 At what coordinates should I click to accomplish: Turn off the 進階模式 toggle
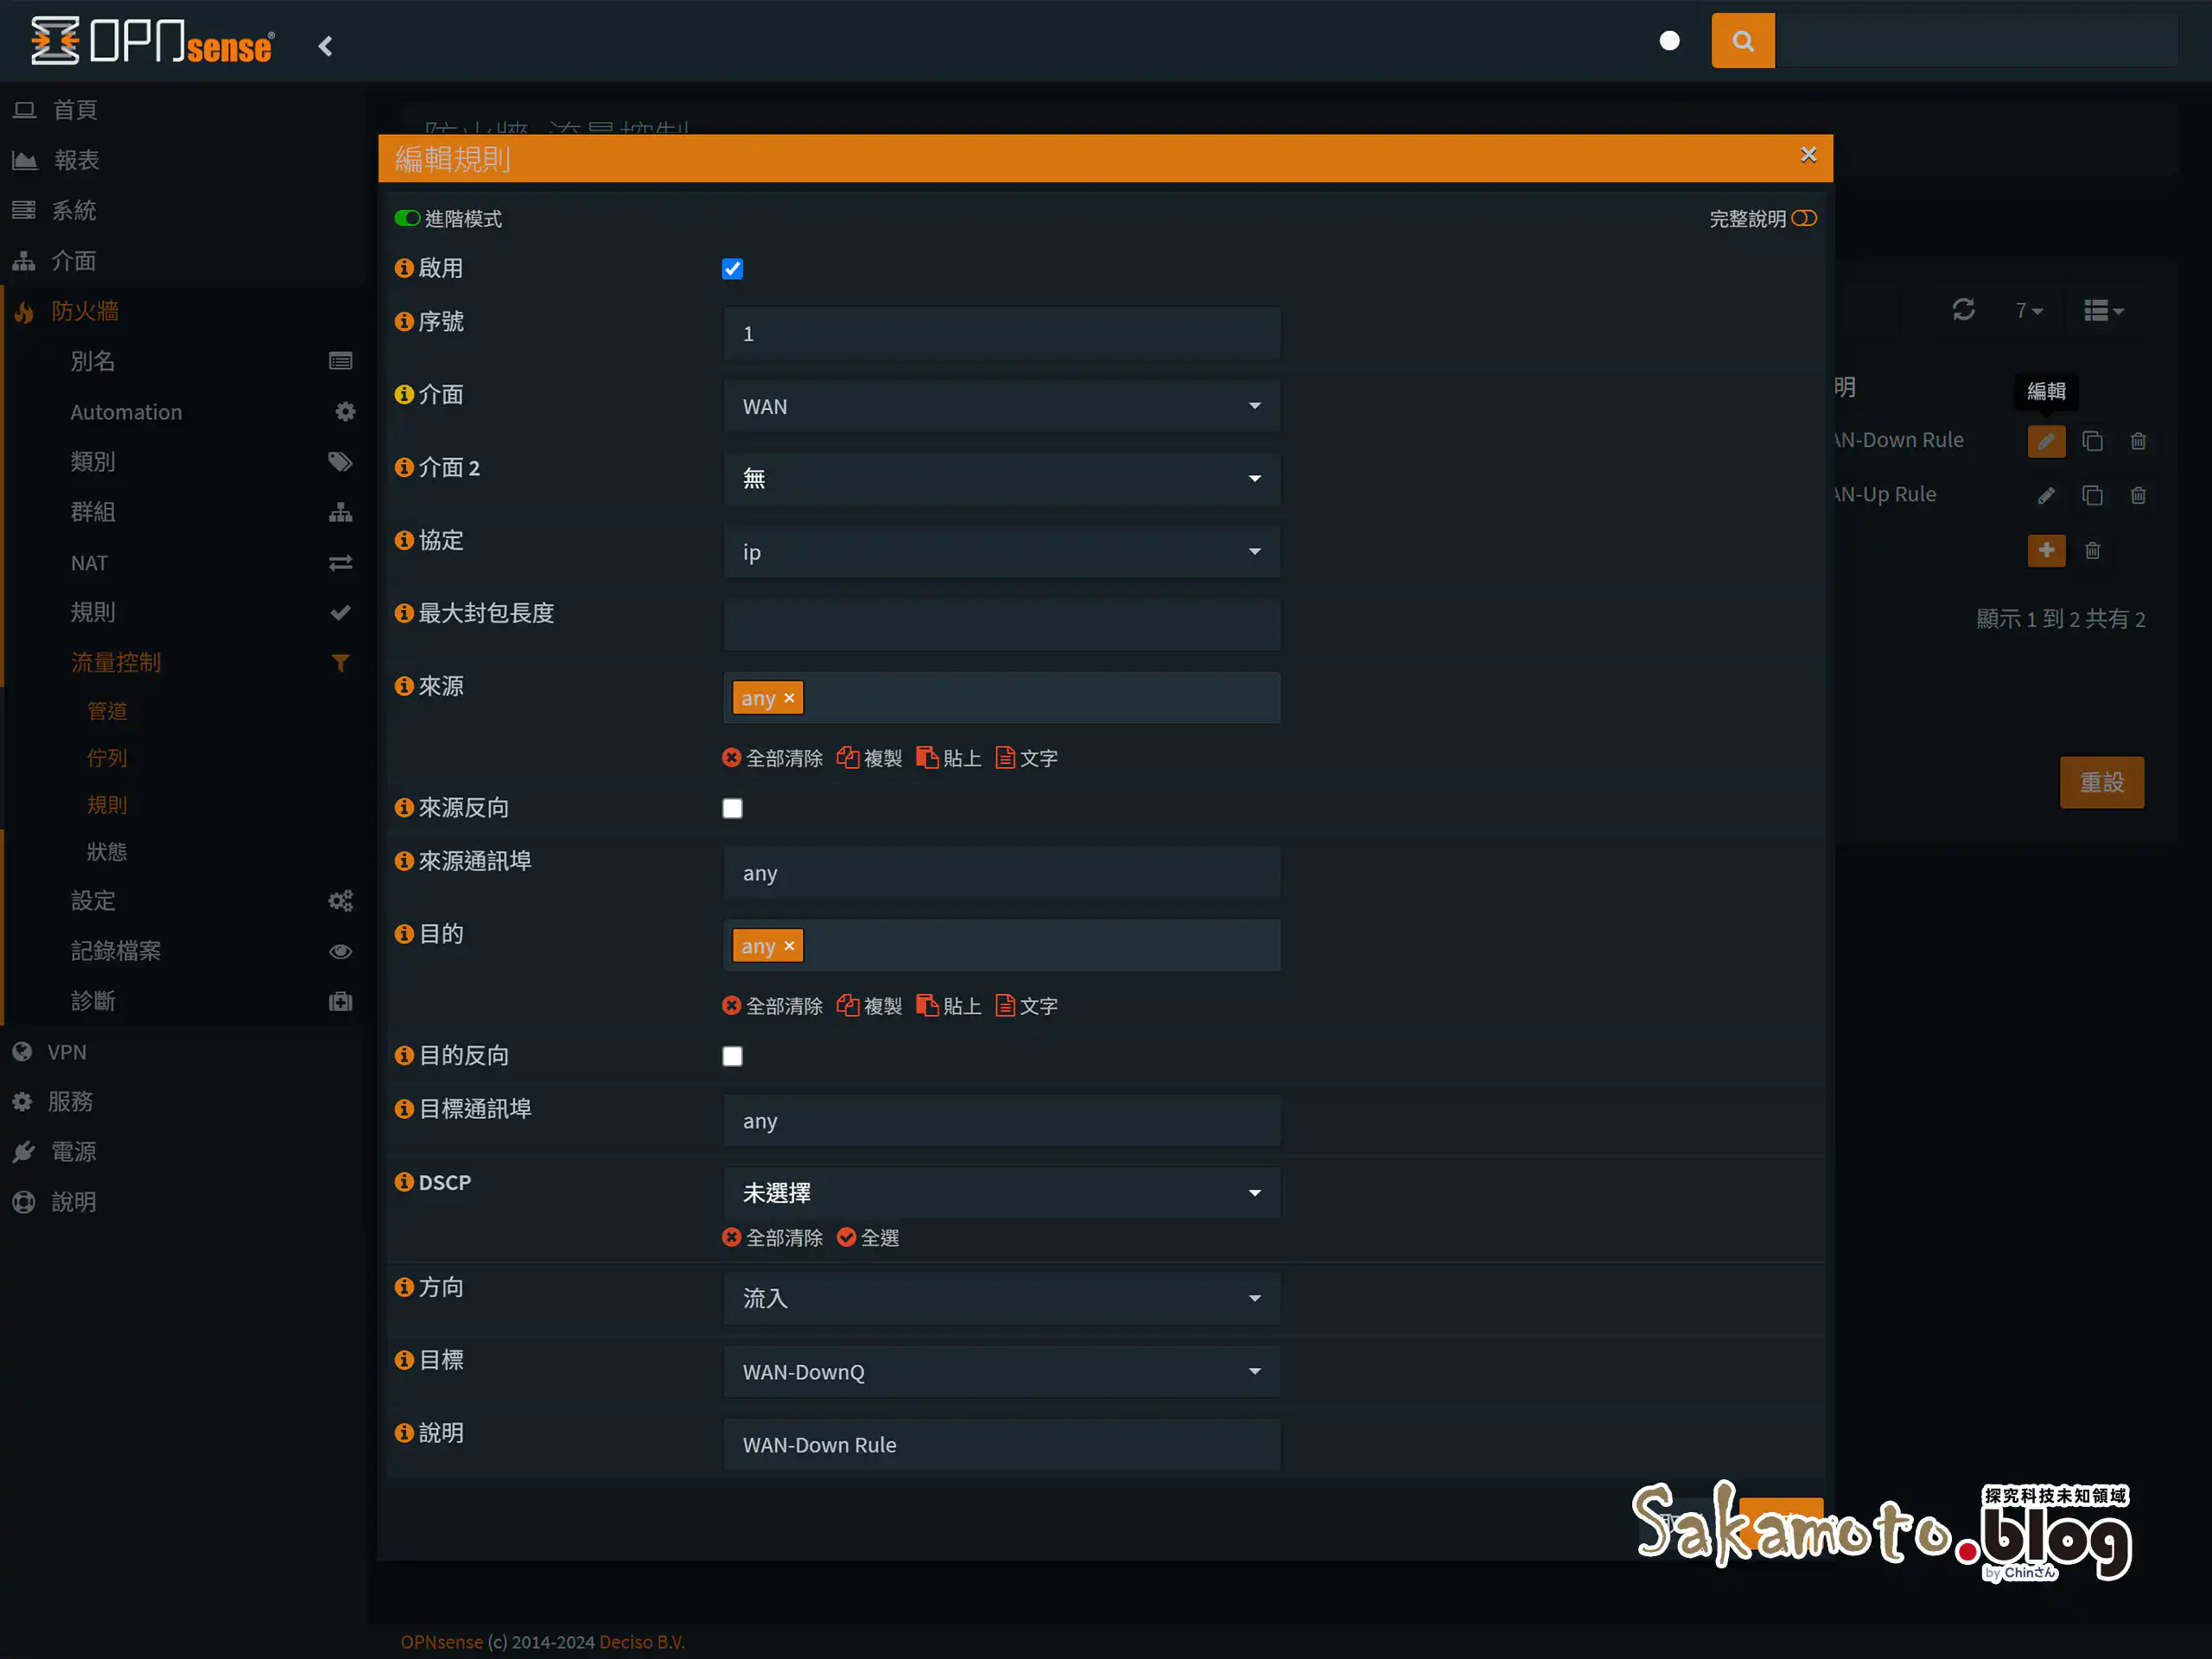[408, 218]
